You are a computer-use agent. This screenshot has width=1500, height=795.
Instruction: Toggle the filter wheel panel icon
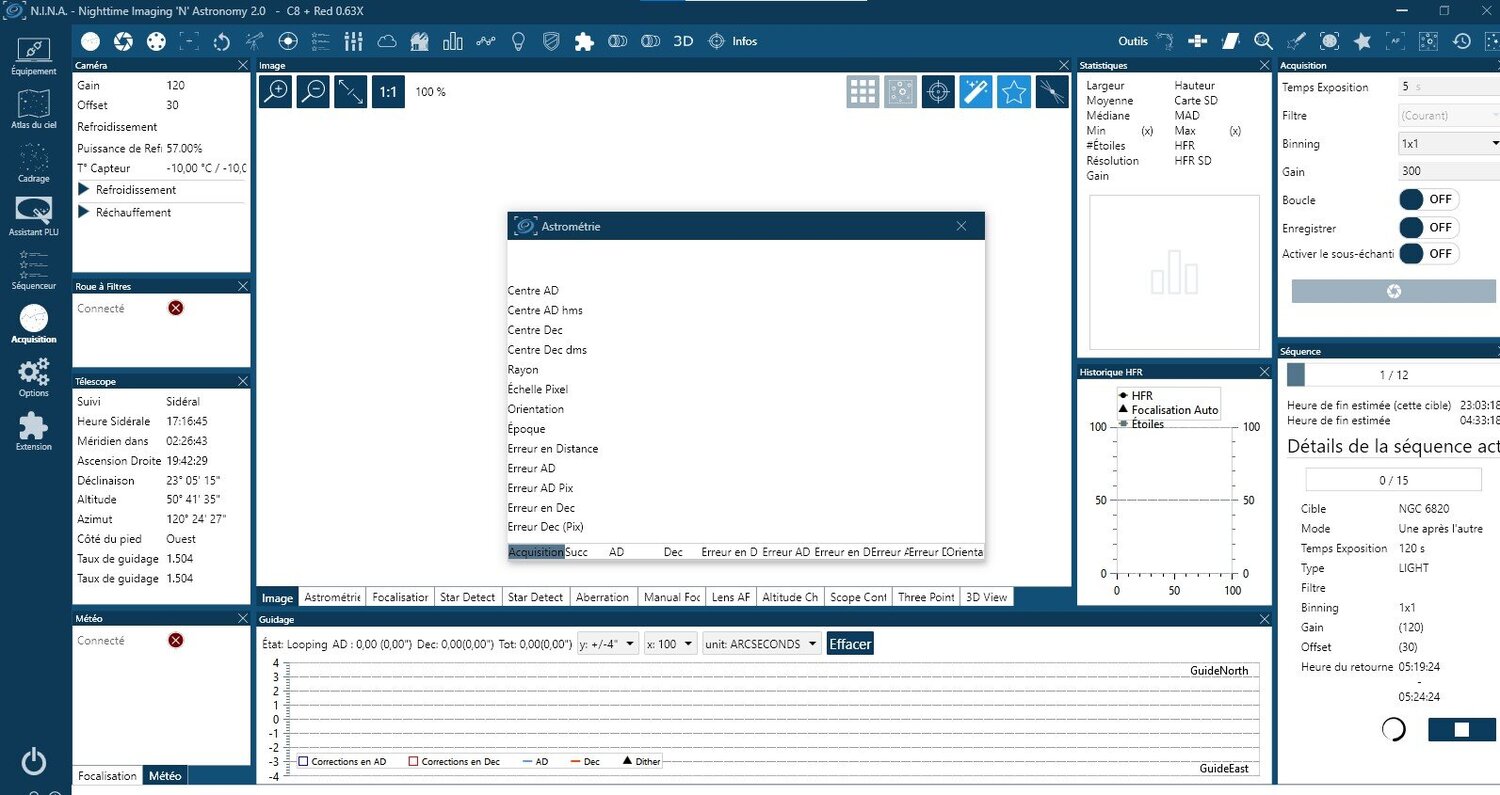(x=156, y=41)
